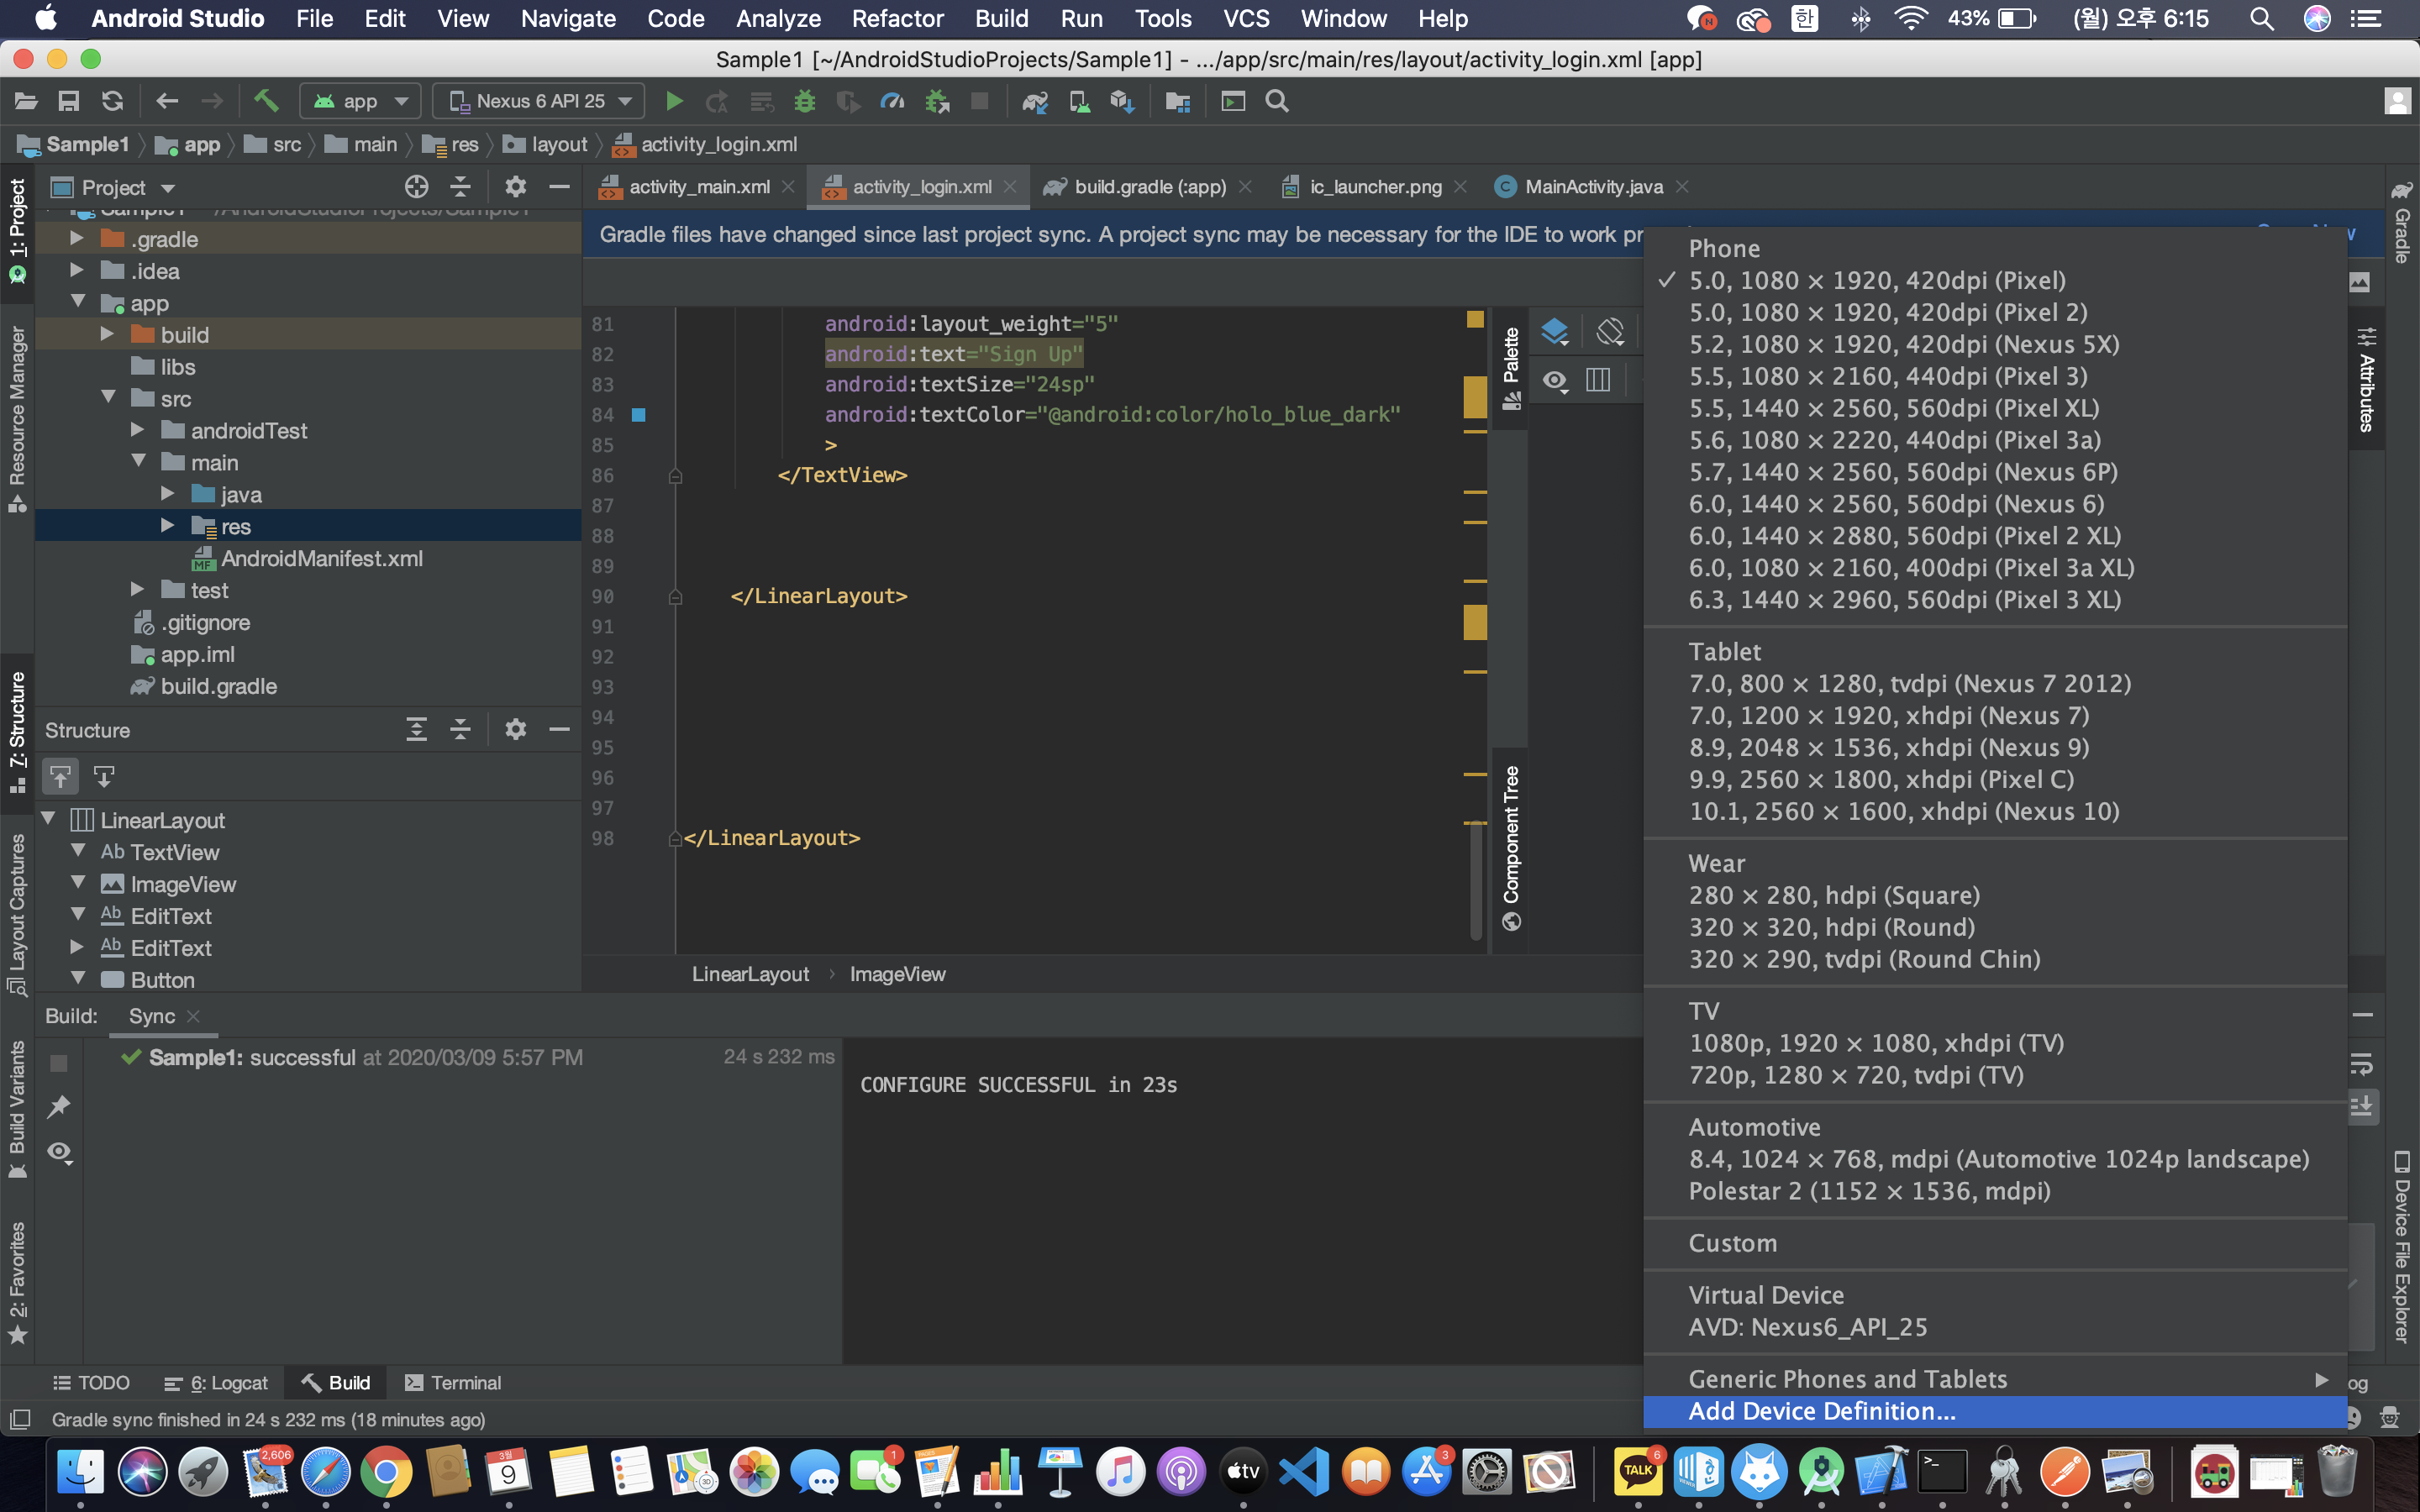Click the orientation rotate icon in preview
2420x1512 pixels.
pyautogui.click(x=1610, y=331)
